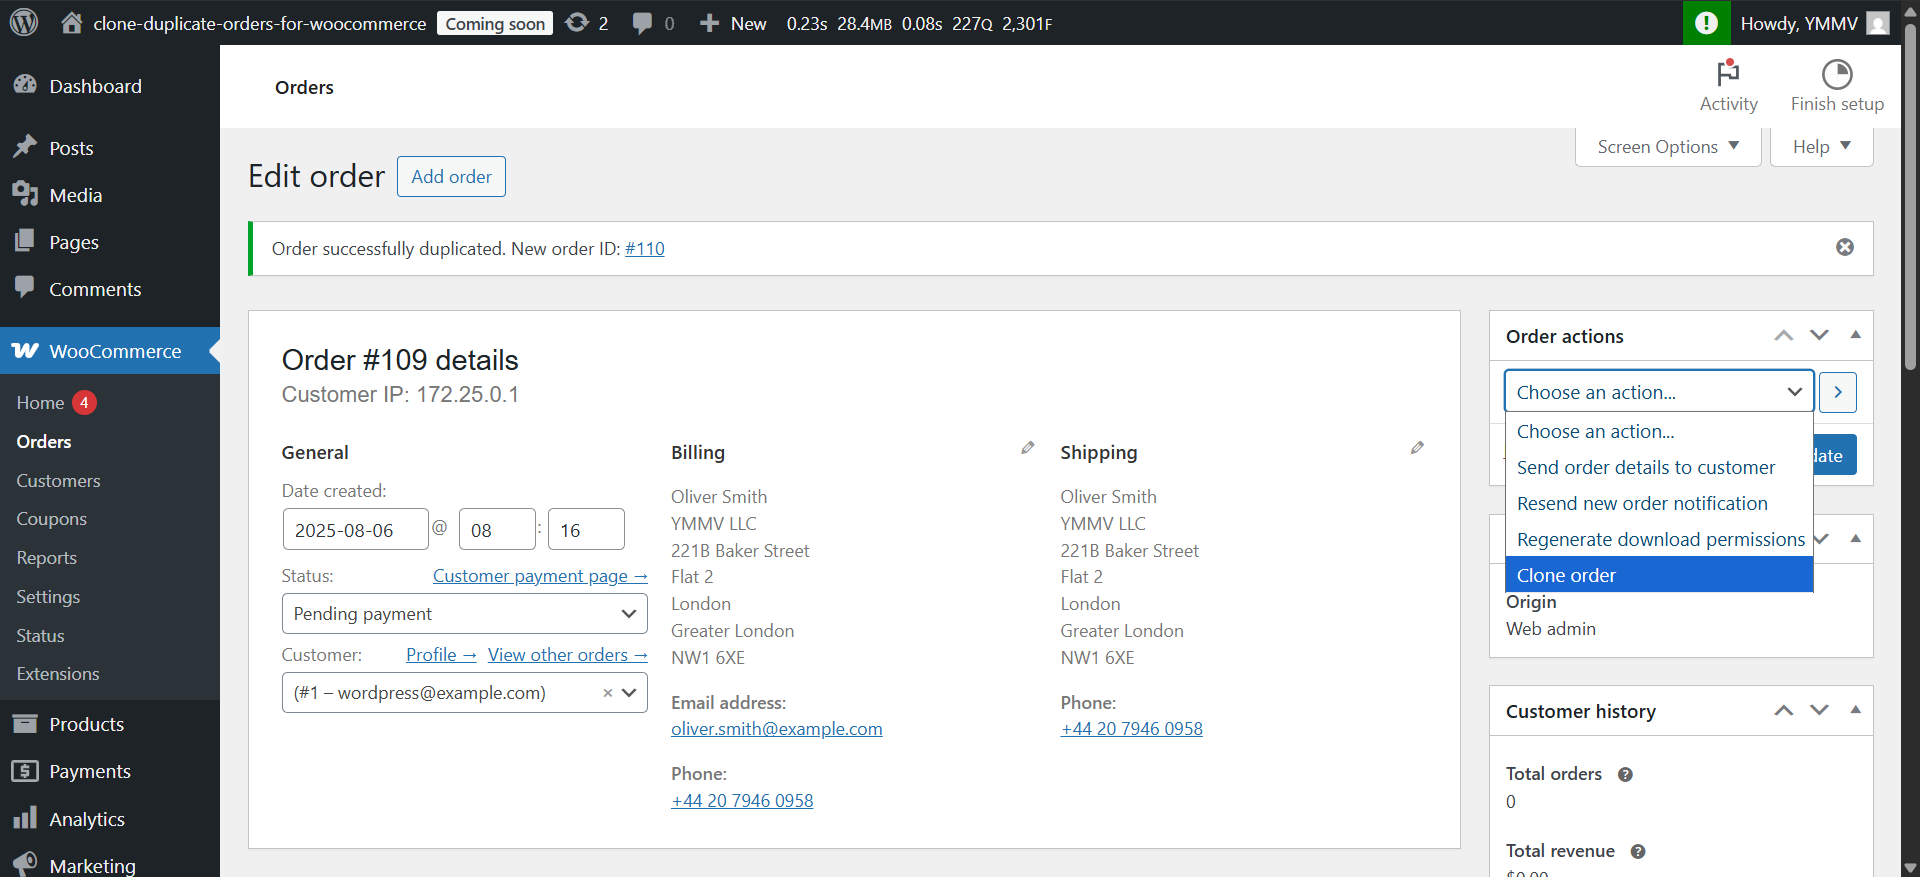
Task: Open the Help dropdown tab
Action: click(1821, 147)
